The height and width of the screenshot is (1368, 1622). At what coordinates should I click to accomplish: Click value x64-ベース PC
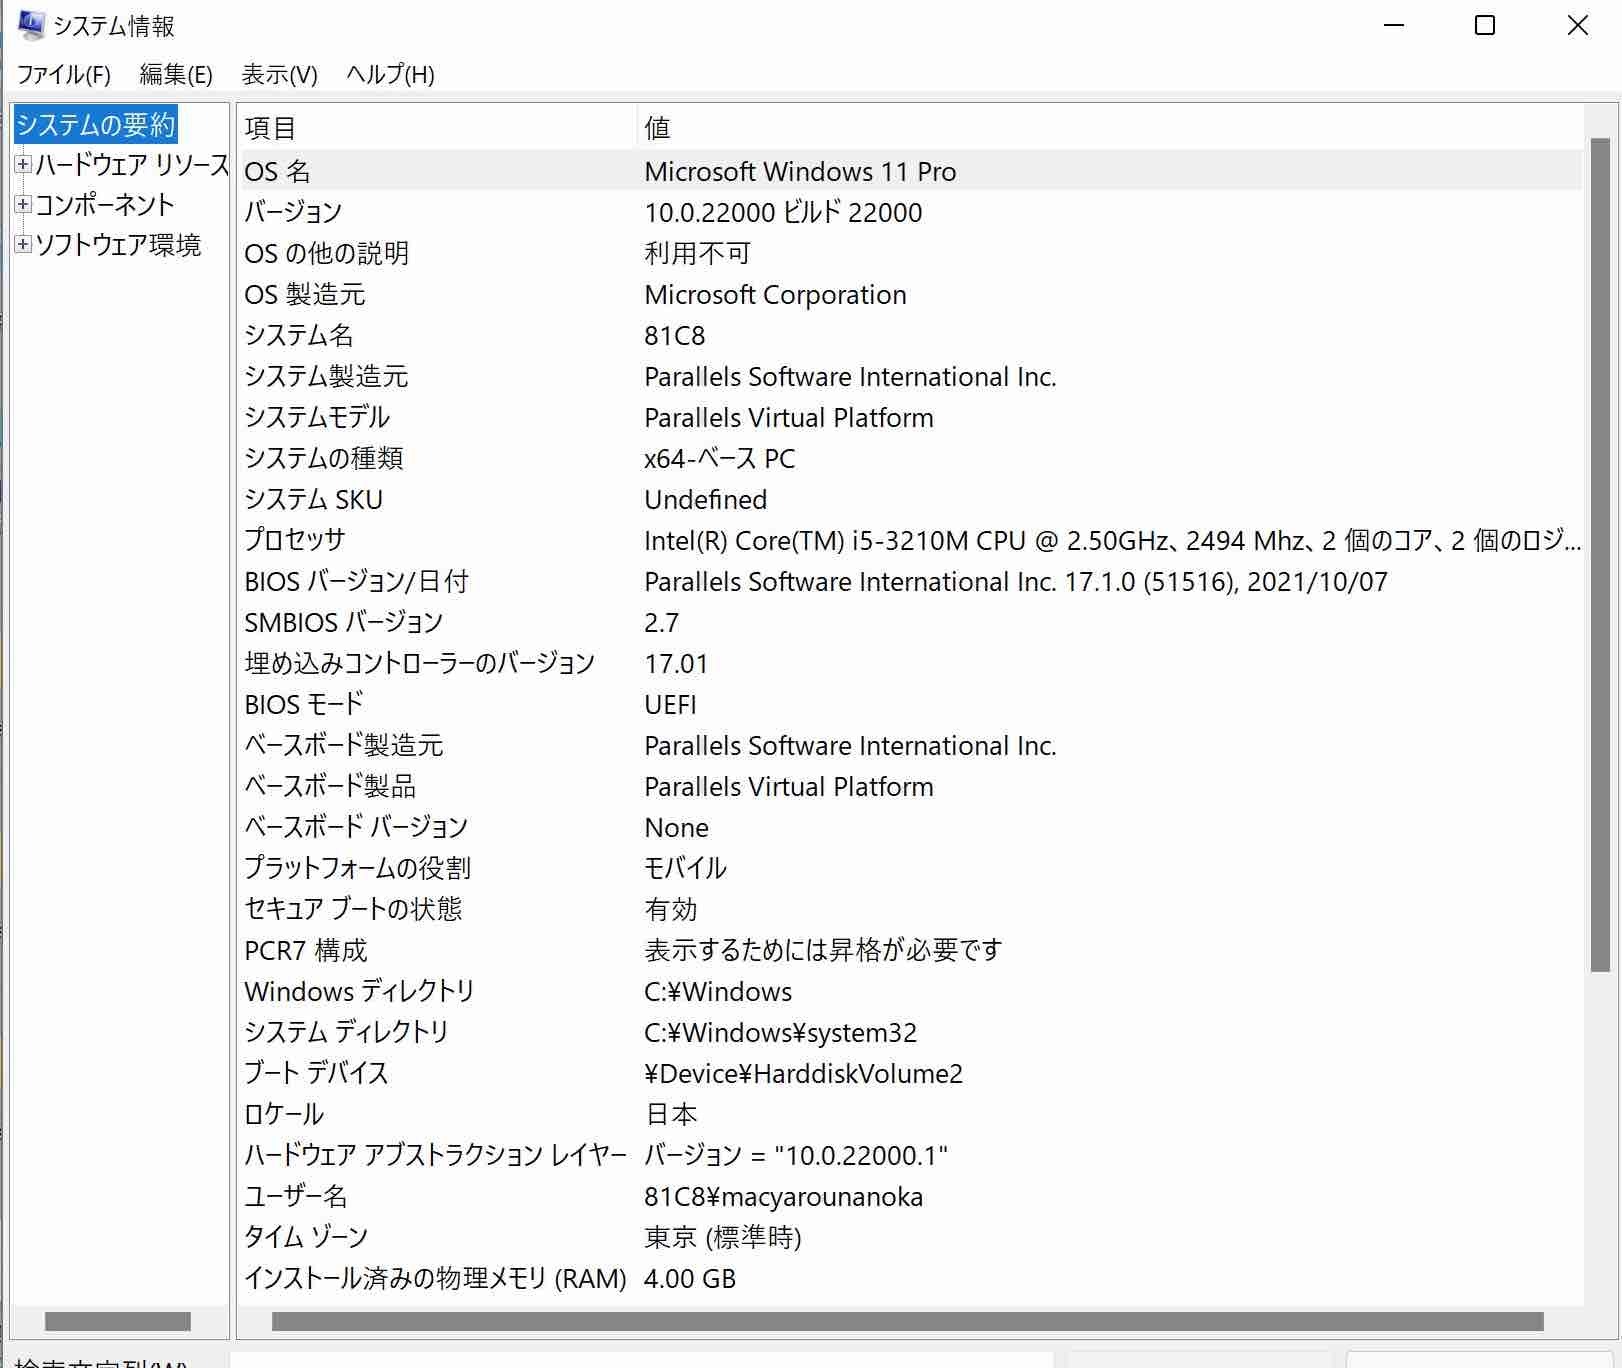pyautogui.click(x=720, y=458)
